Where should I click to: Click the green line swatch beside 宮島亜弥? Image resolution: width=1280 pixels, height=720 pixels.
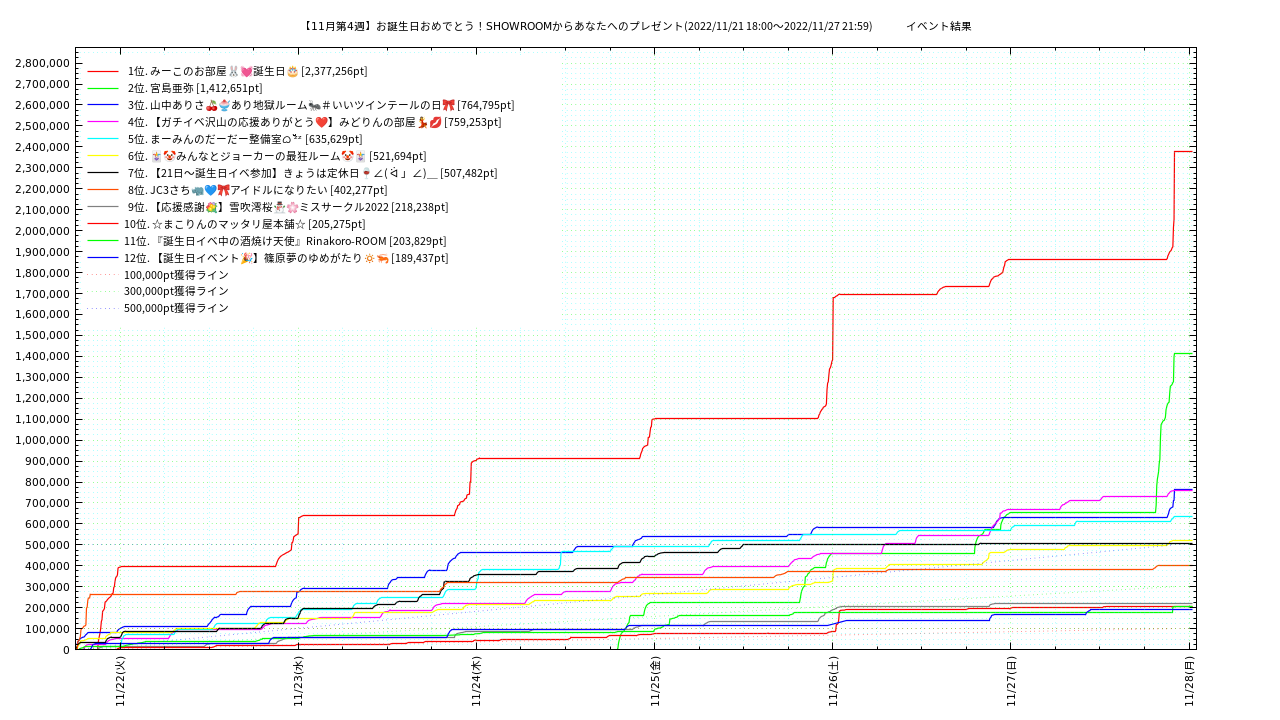[103, 89]
